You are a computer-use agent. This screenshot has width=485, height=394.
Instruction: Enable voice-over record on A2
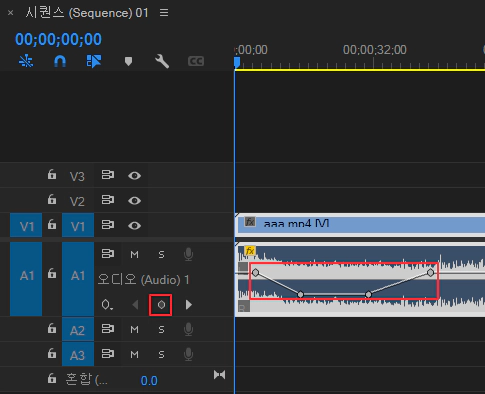188,329
